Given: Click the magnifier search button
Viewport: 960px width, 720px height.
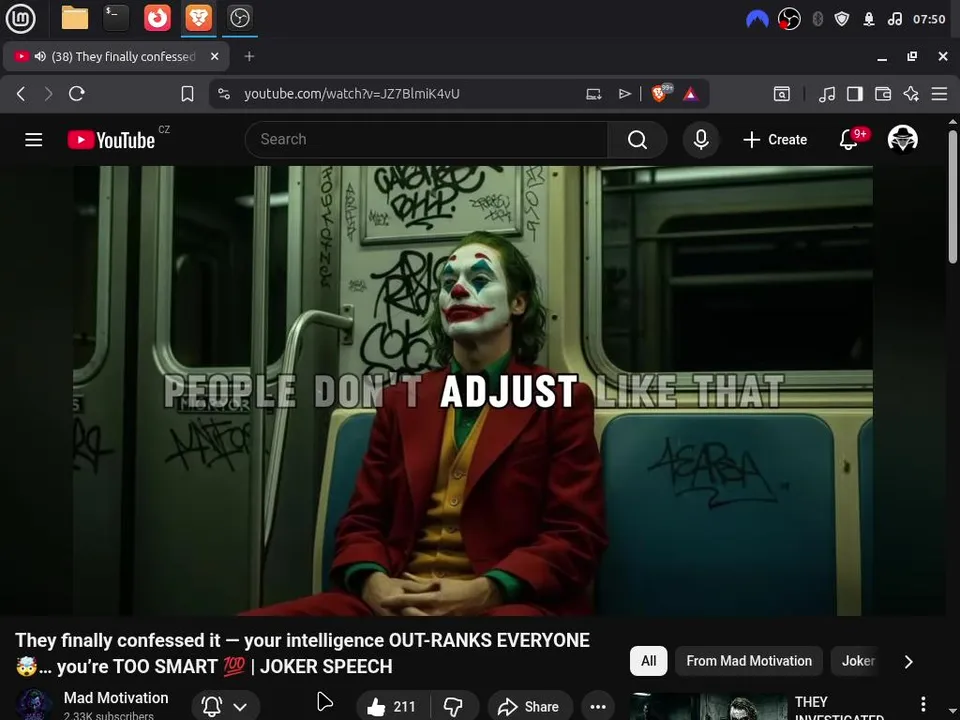Looking at the screenshot, I should pos(637,140).
